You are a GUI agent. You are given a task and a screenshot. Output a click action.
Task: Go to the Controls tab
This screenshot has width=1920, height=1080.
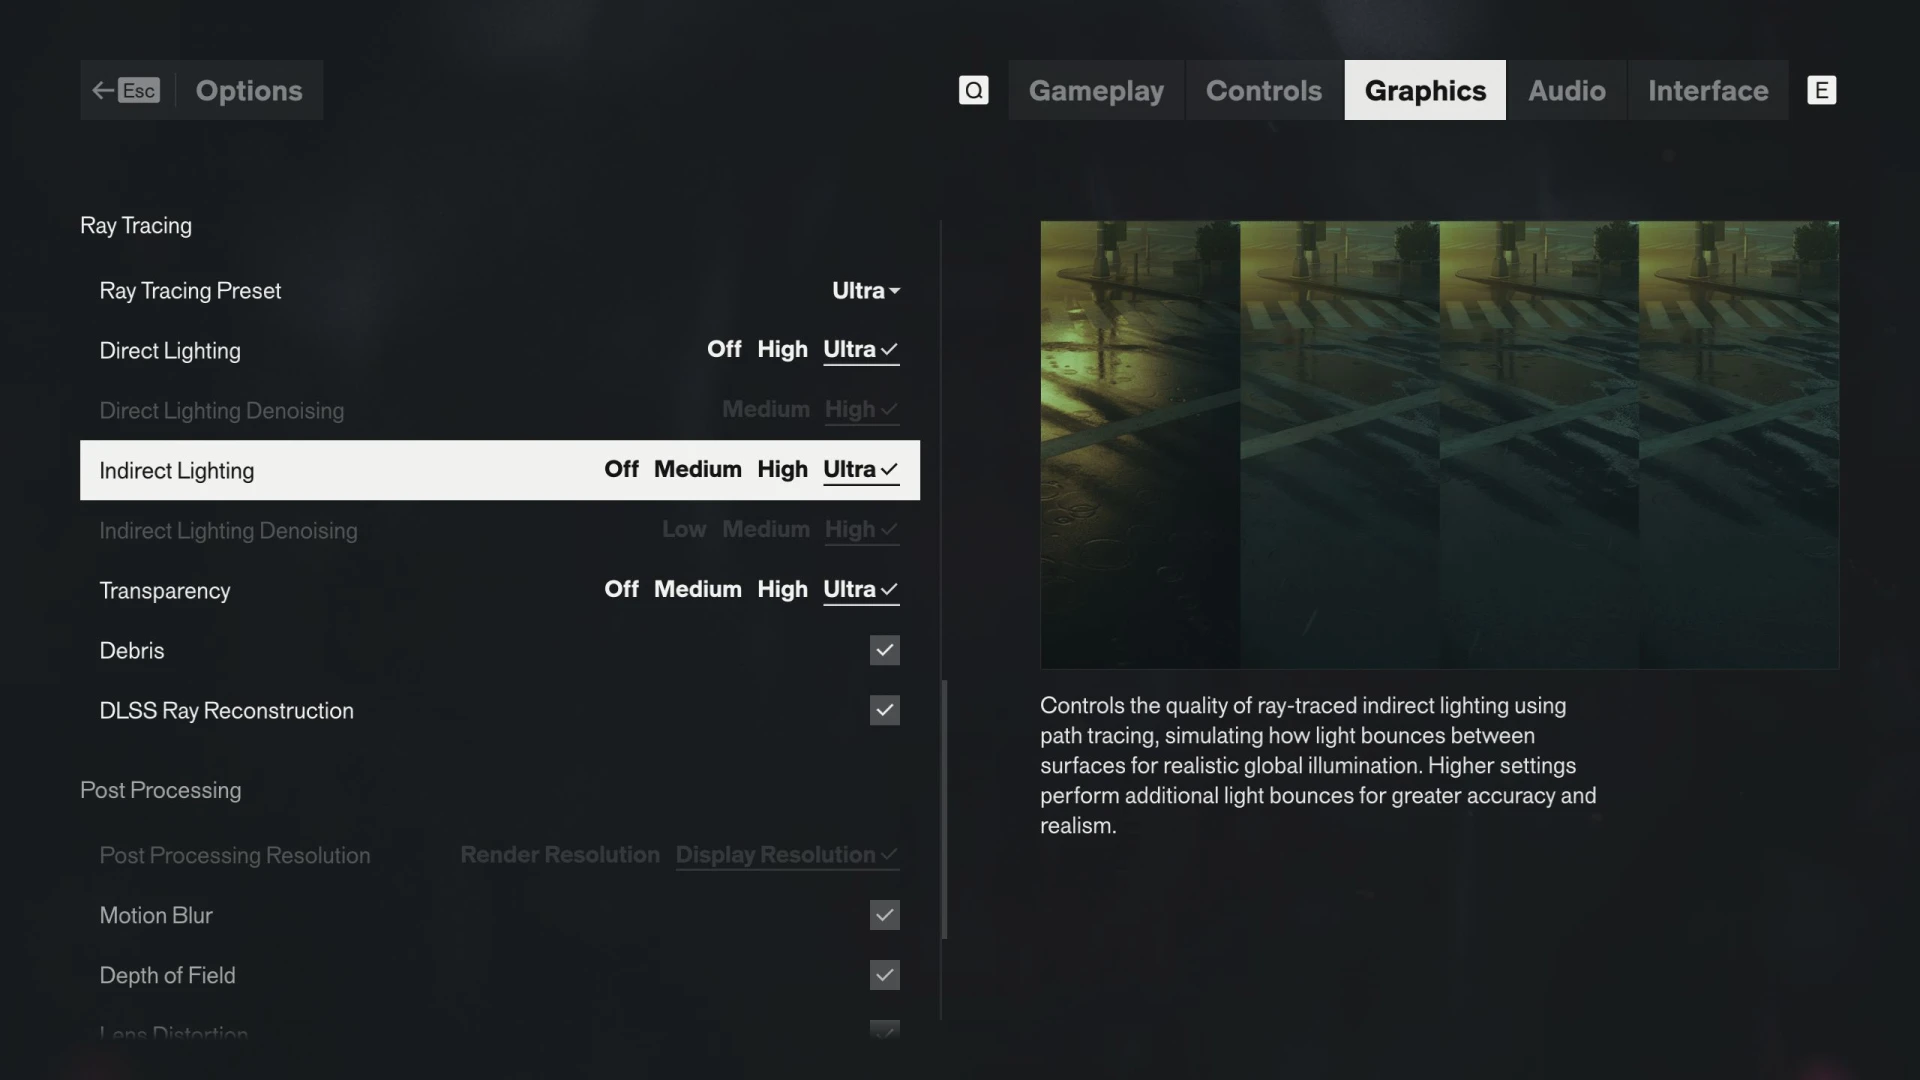(1264, 90)
